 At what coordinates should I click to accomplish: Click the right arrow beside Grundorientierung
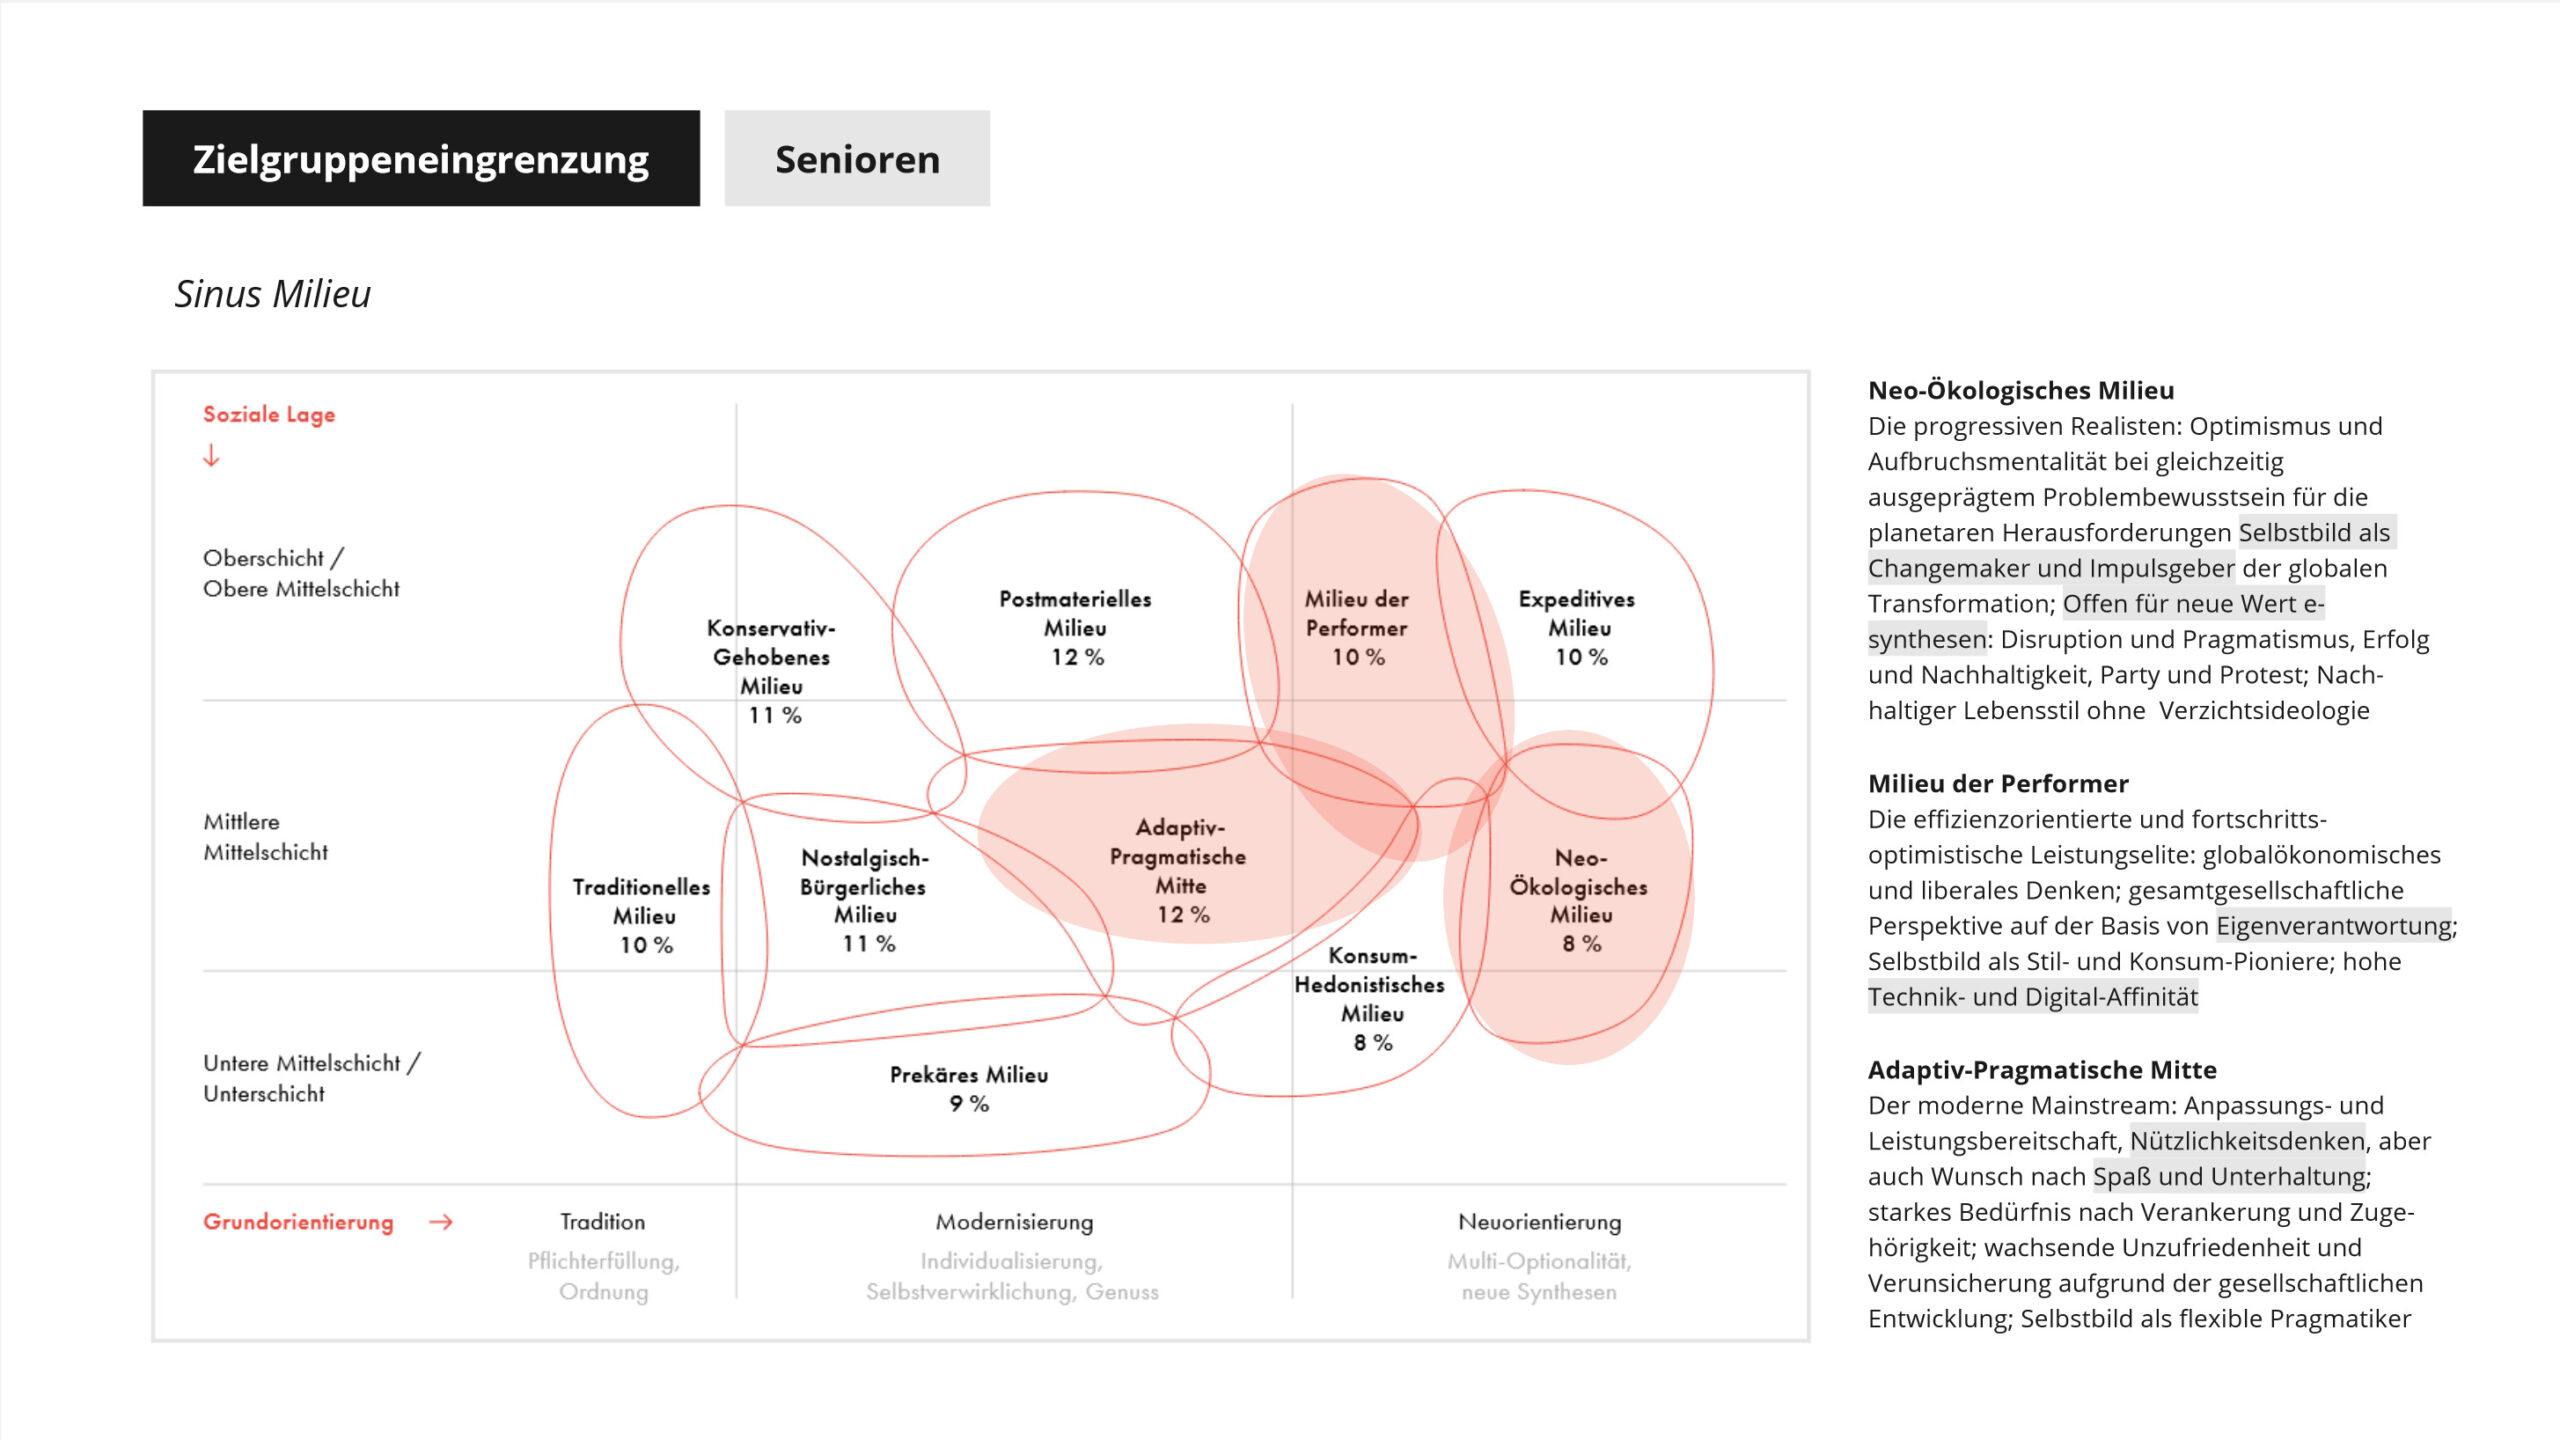[x=441, y=1222]
